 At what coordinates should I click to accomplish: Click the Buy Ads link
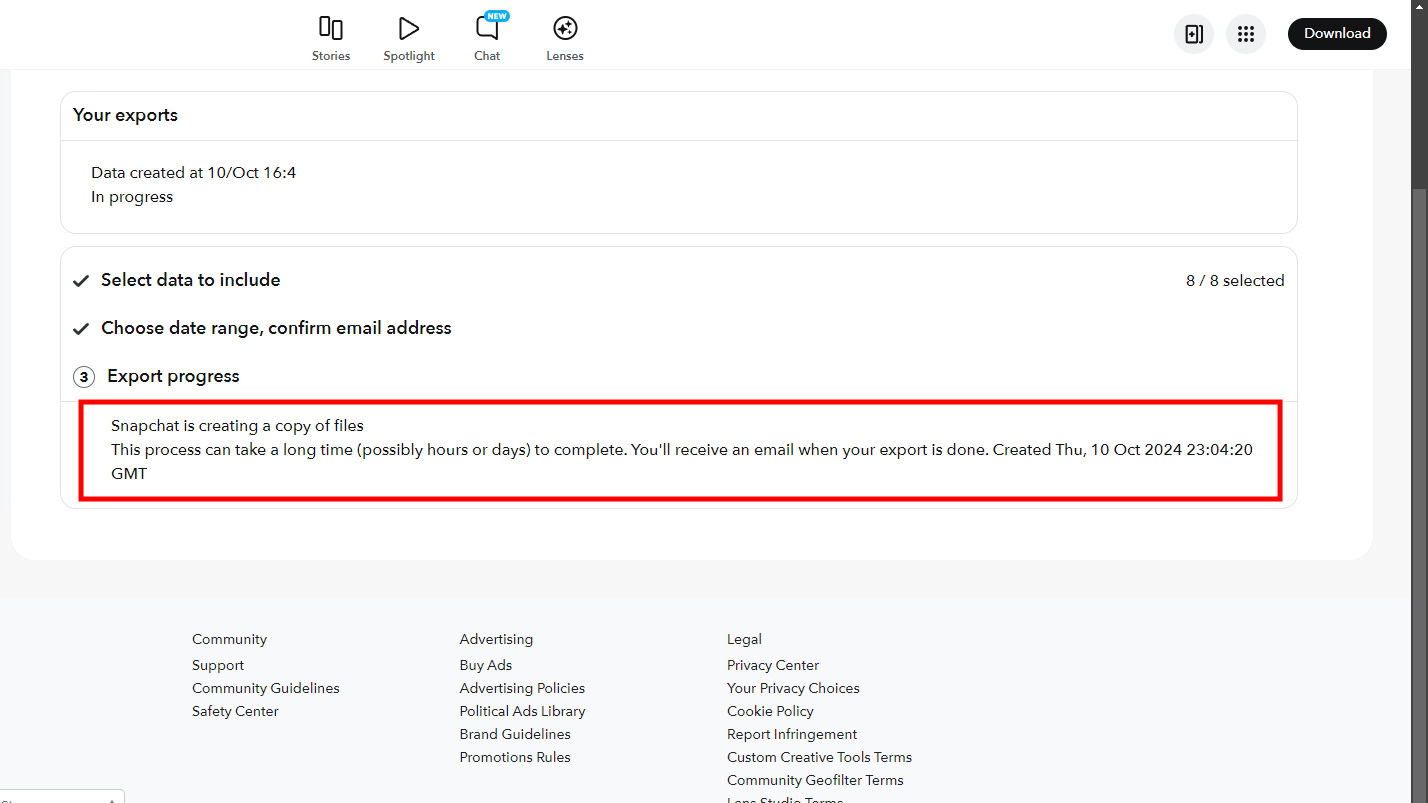[x=485, y=665]
